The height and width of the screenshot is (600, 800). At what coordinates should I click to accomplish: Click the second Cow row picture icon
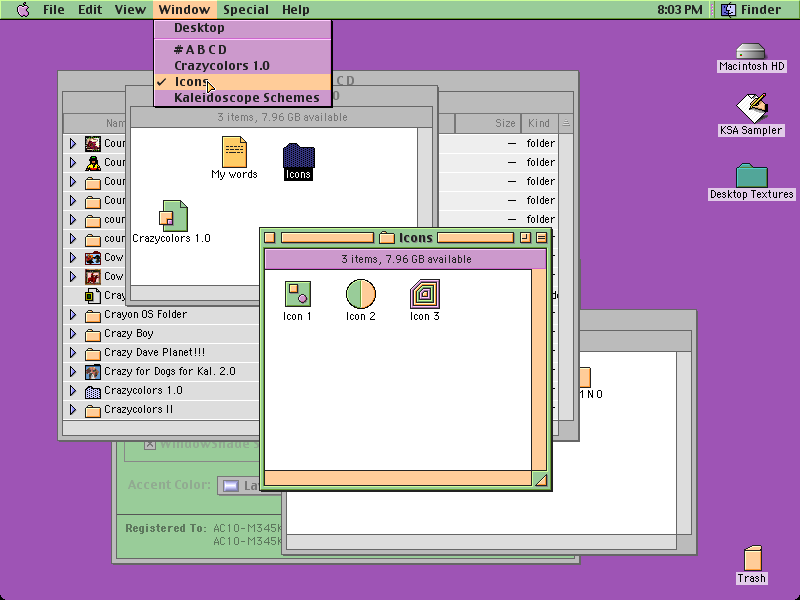92,277
